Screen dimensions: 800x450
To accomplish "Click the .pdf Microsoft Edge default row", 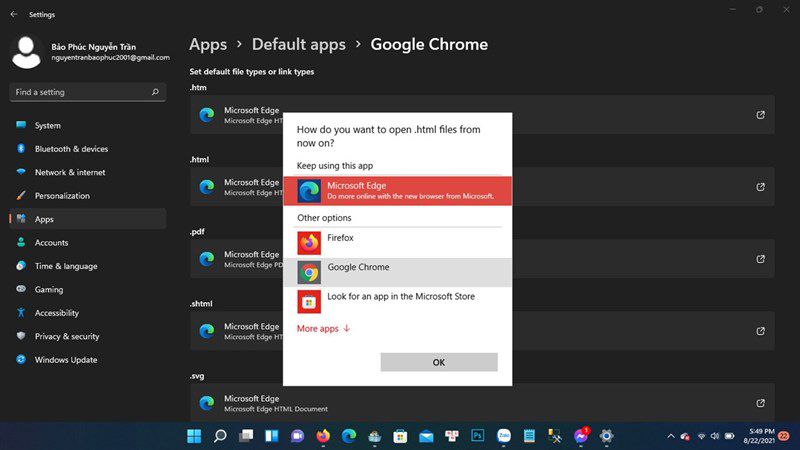I will click(x=482, y=259).
